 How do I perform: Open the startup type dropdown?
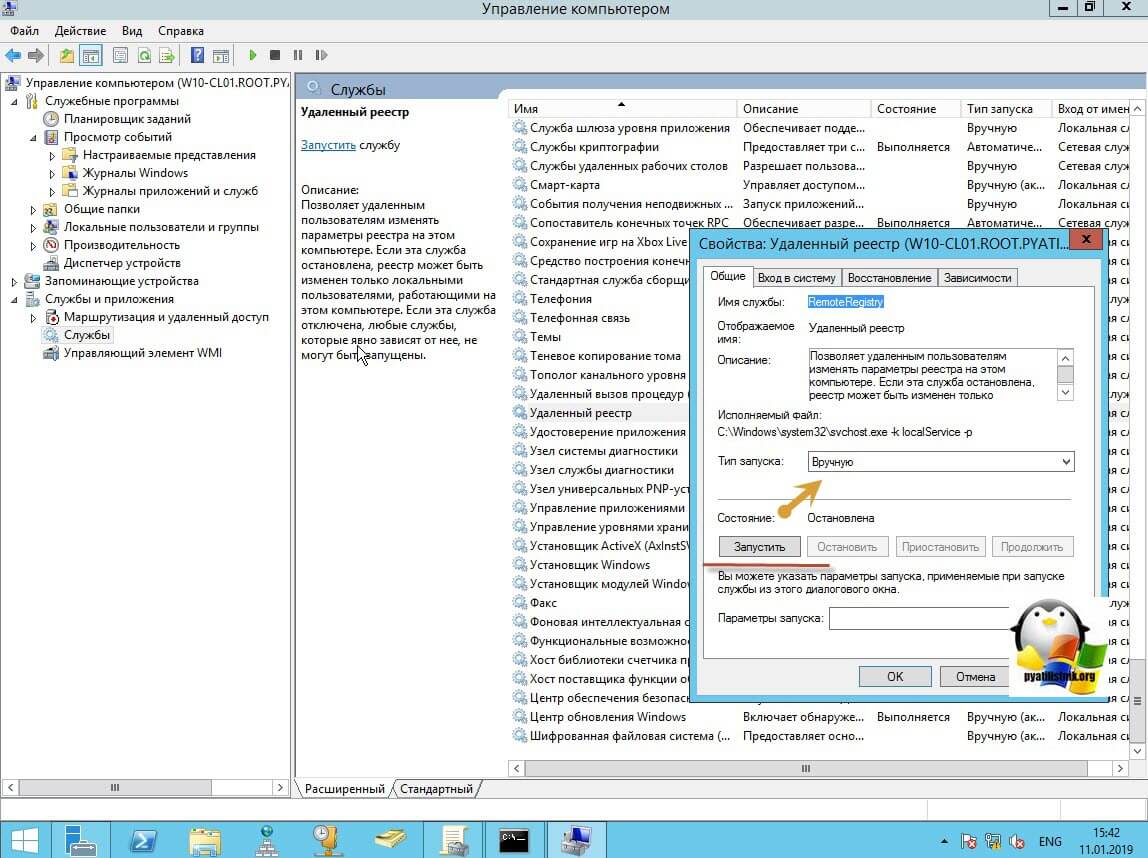coord(940,462)
